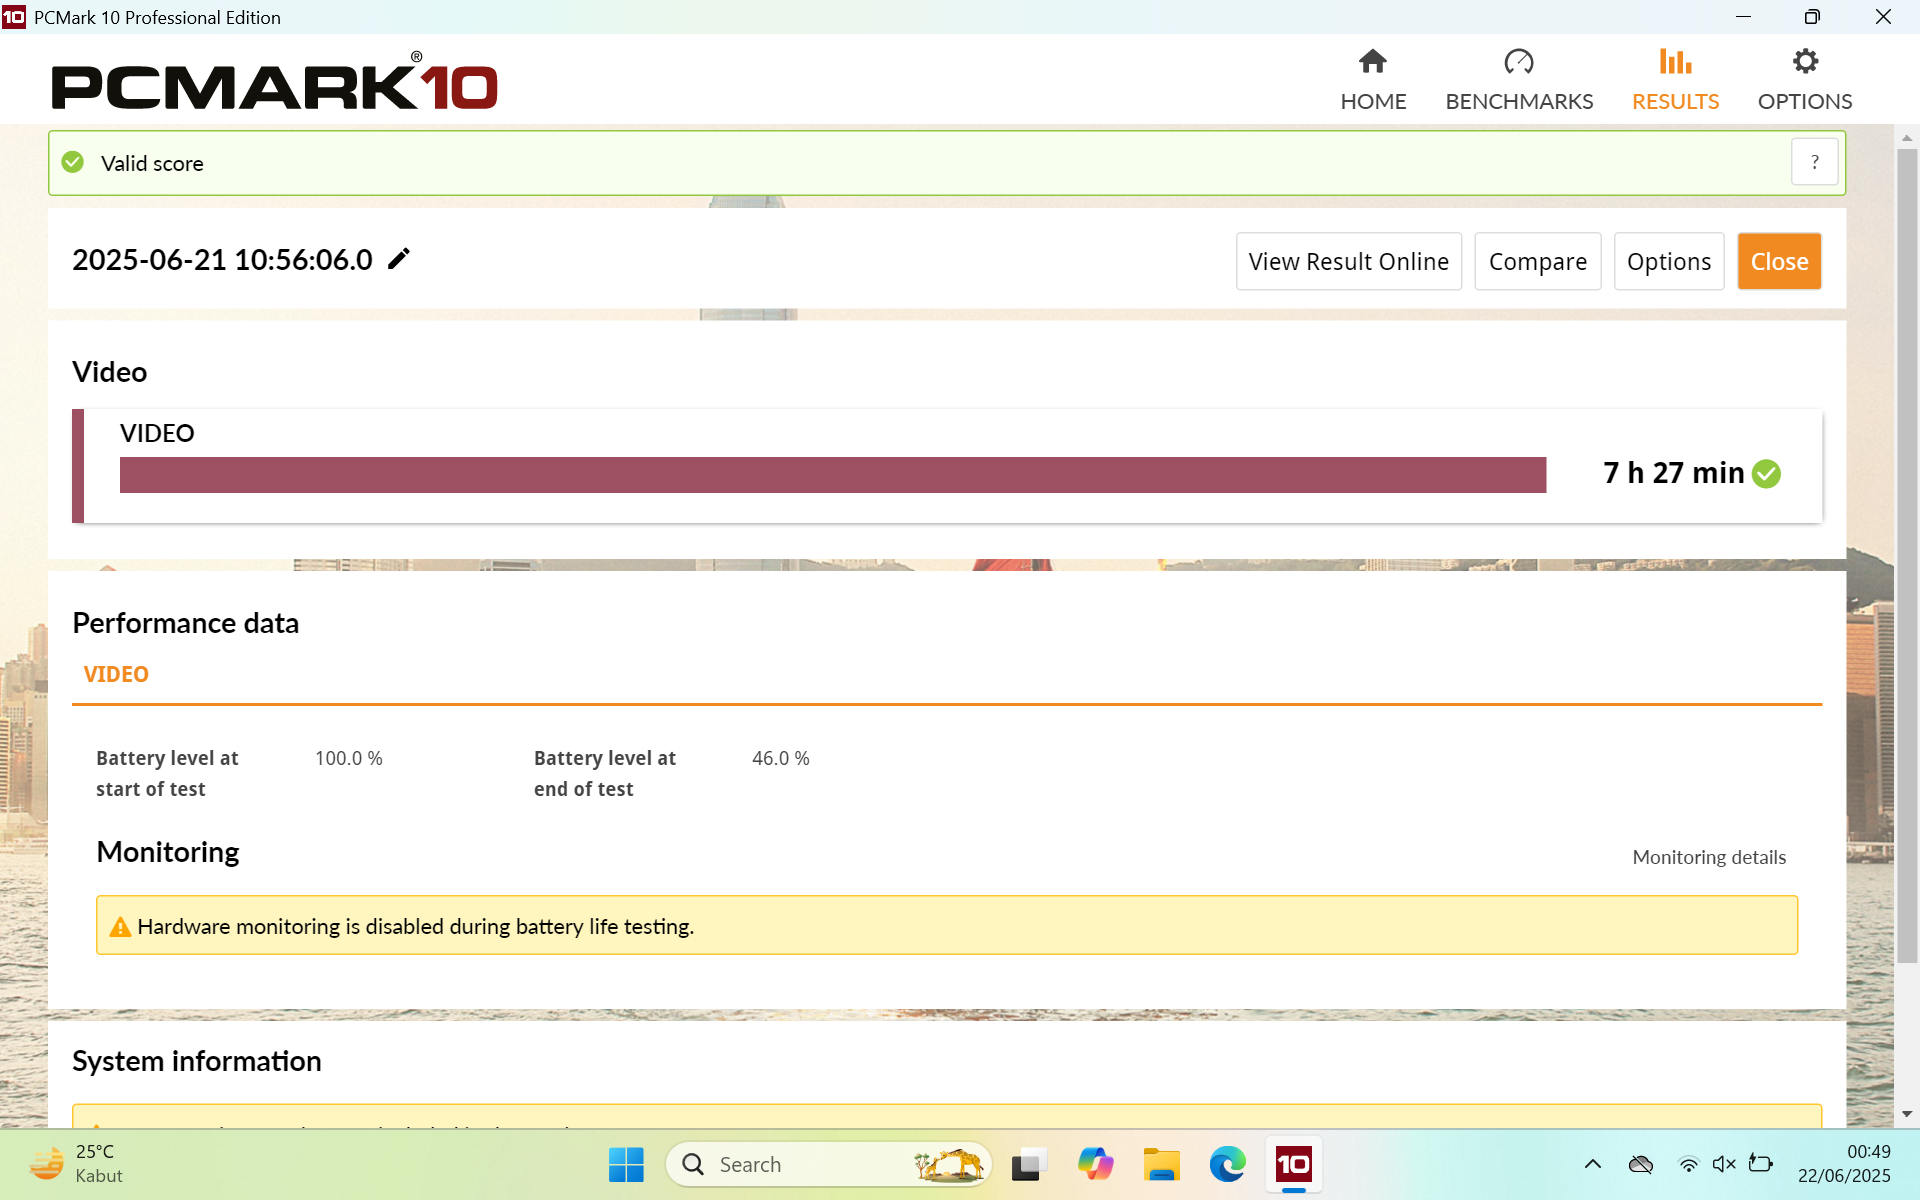Click the question mark help button

click(1814, 162)
